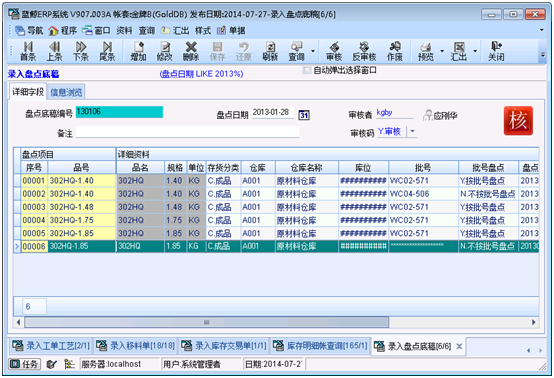The width and height of the screenshot is (554, 378).
Task: Open the calendar picker for 盘点日期
Action: [x=304, y=115]
